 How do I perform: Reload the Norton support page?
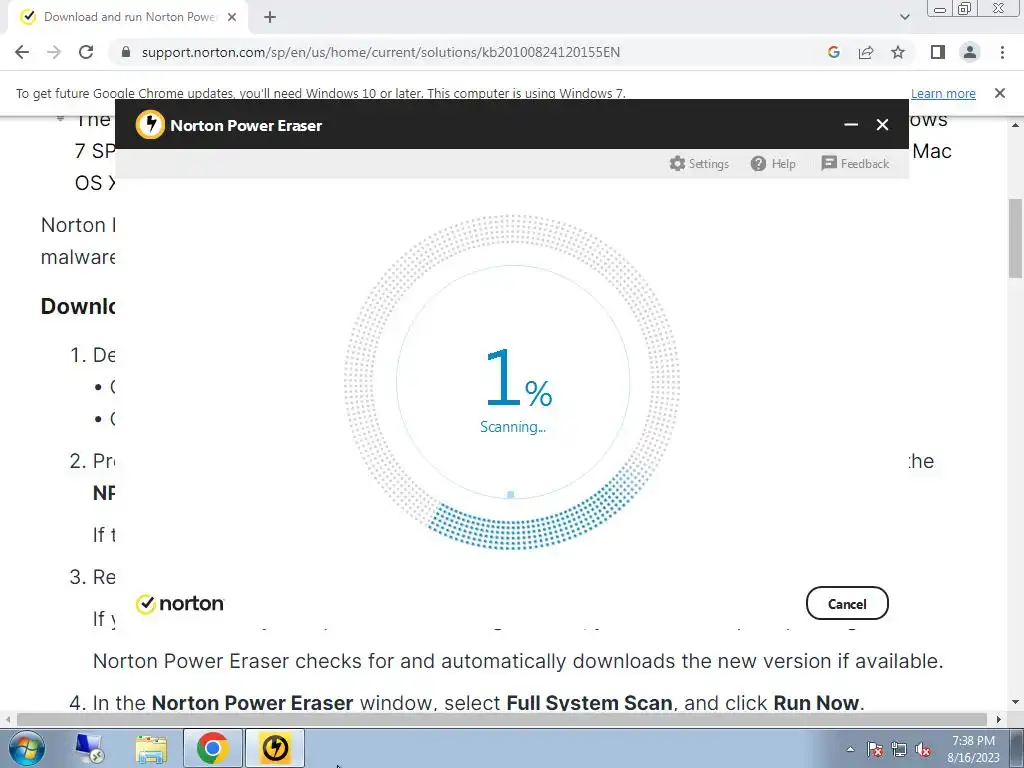coord(86,52)
